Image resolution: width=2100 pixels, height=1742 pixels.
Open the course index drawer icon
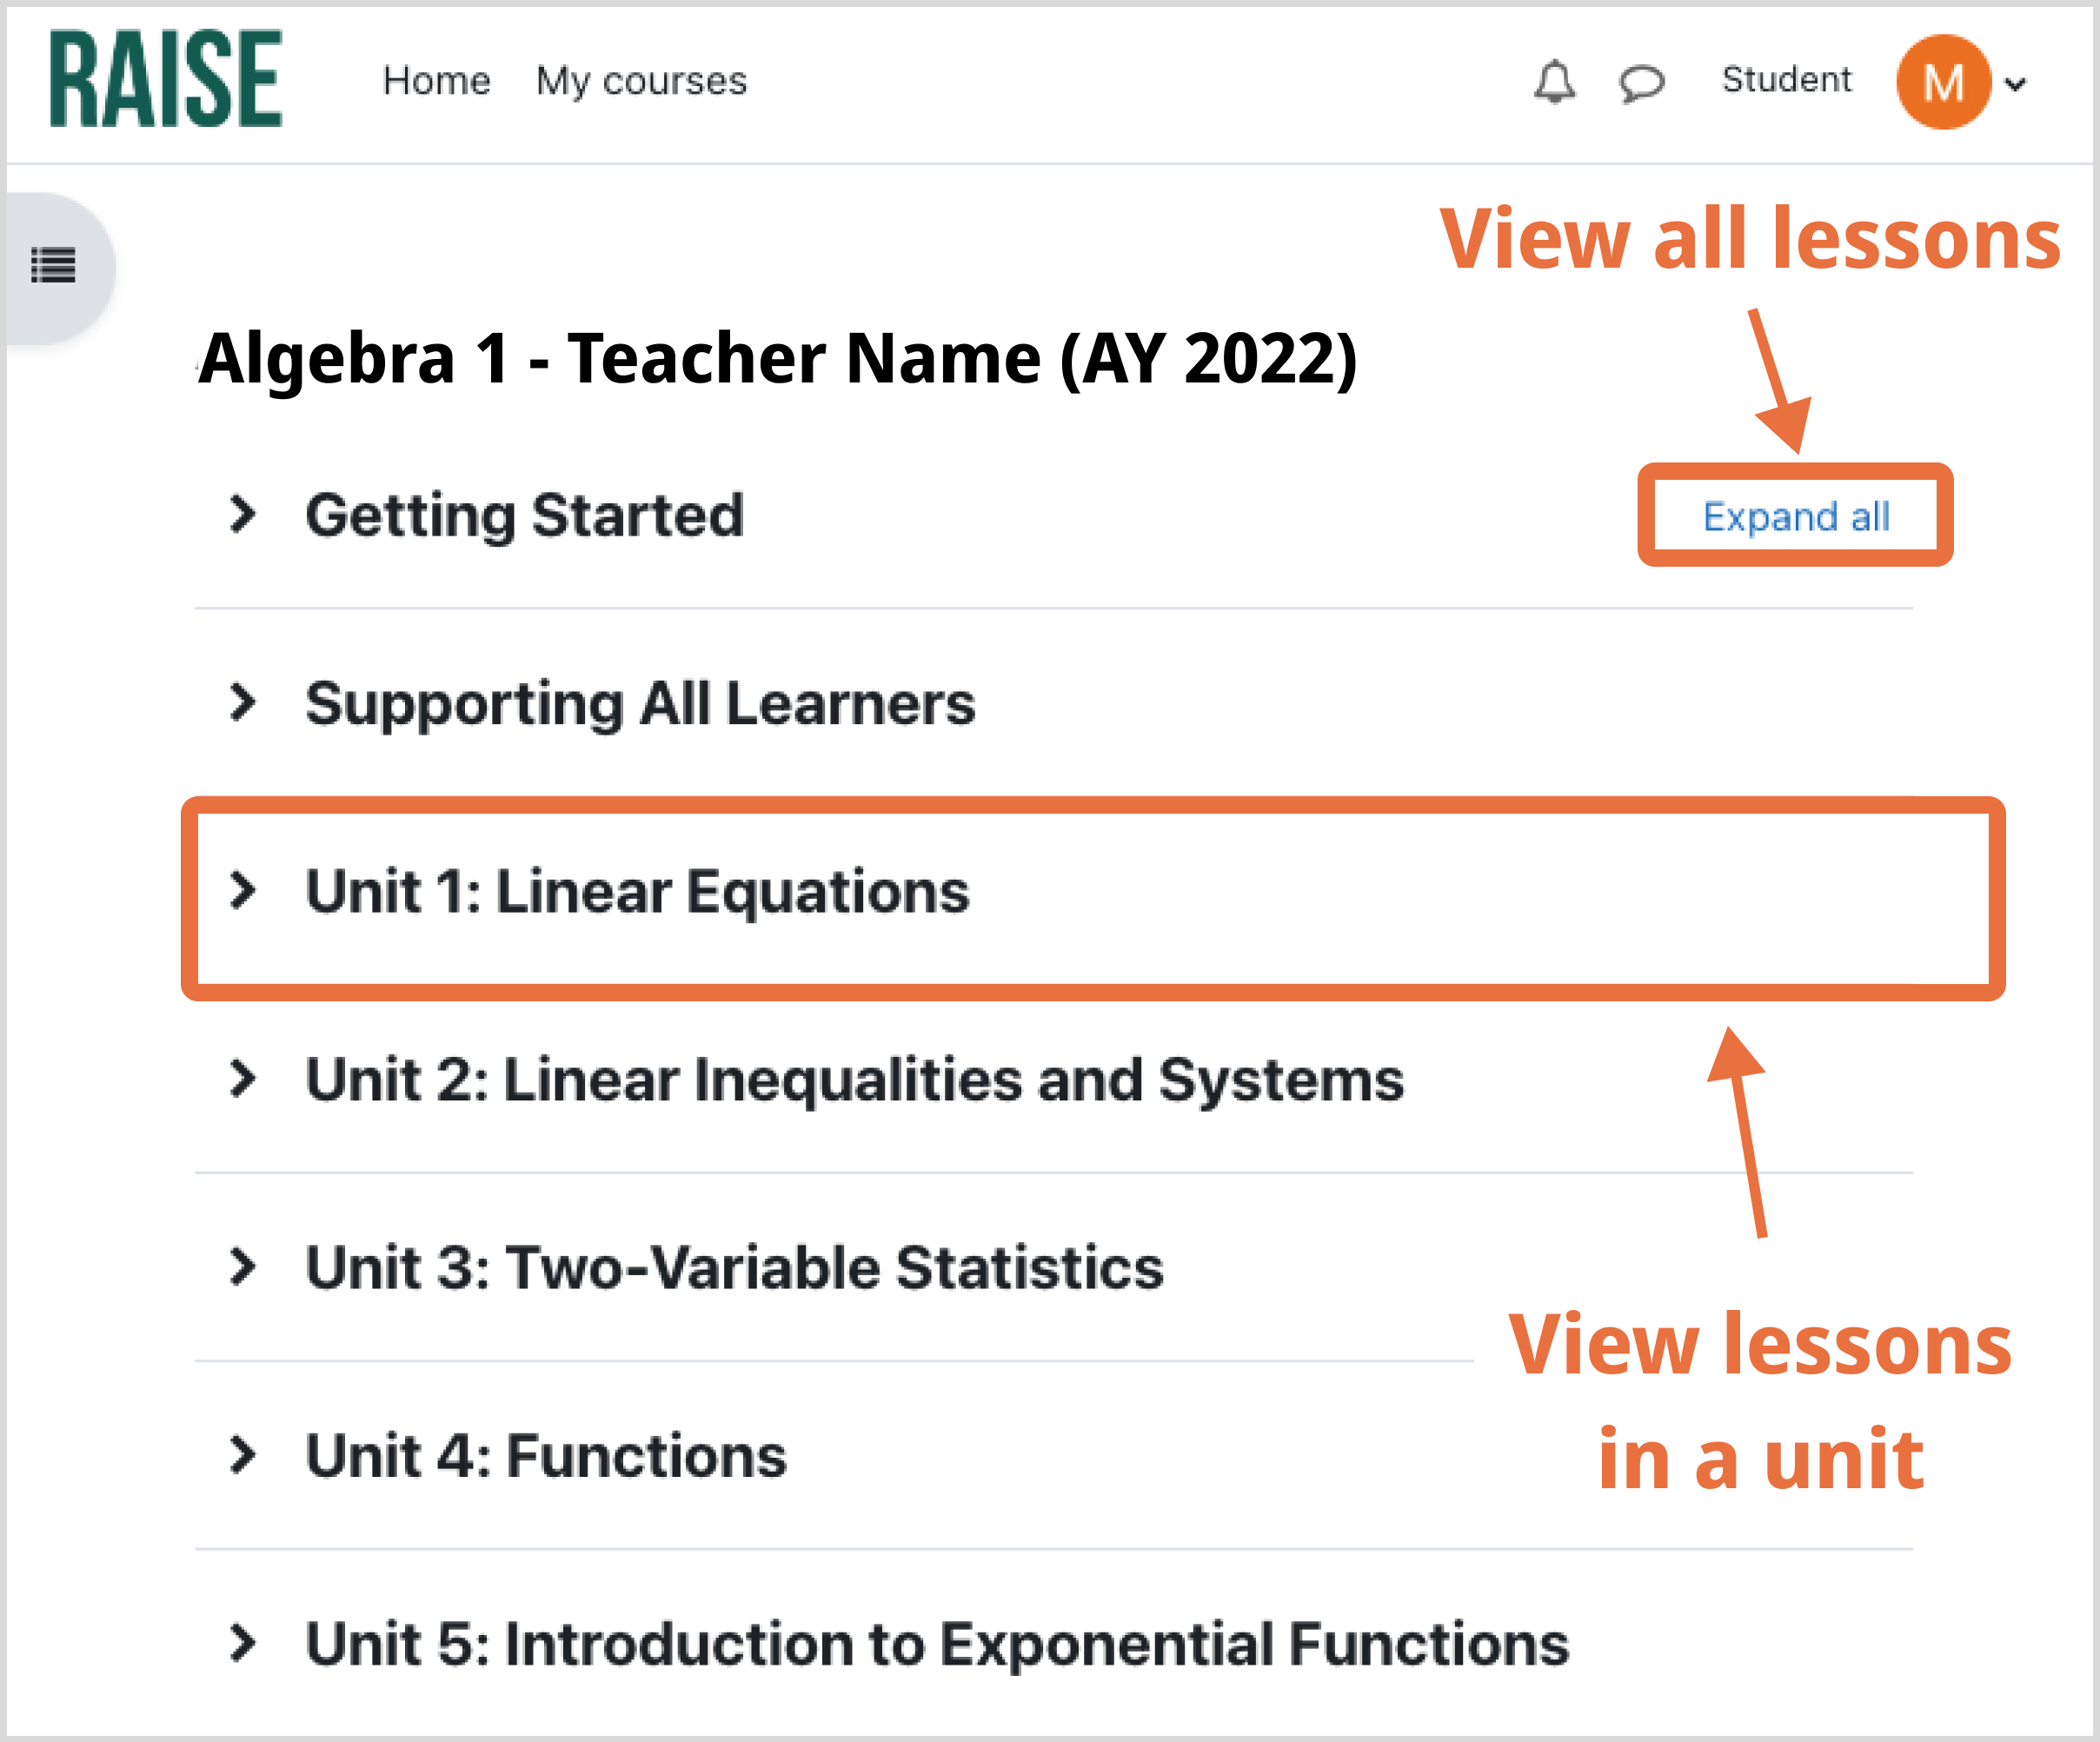[x=54, y=266]
